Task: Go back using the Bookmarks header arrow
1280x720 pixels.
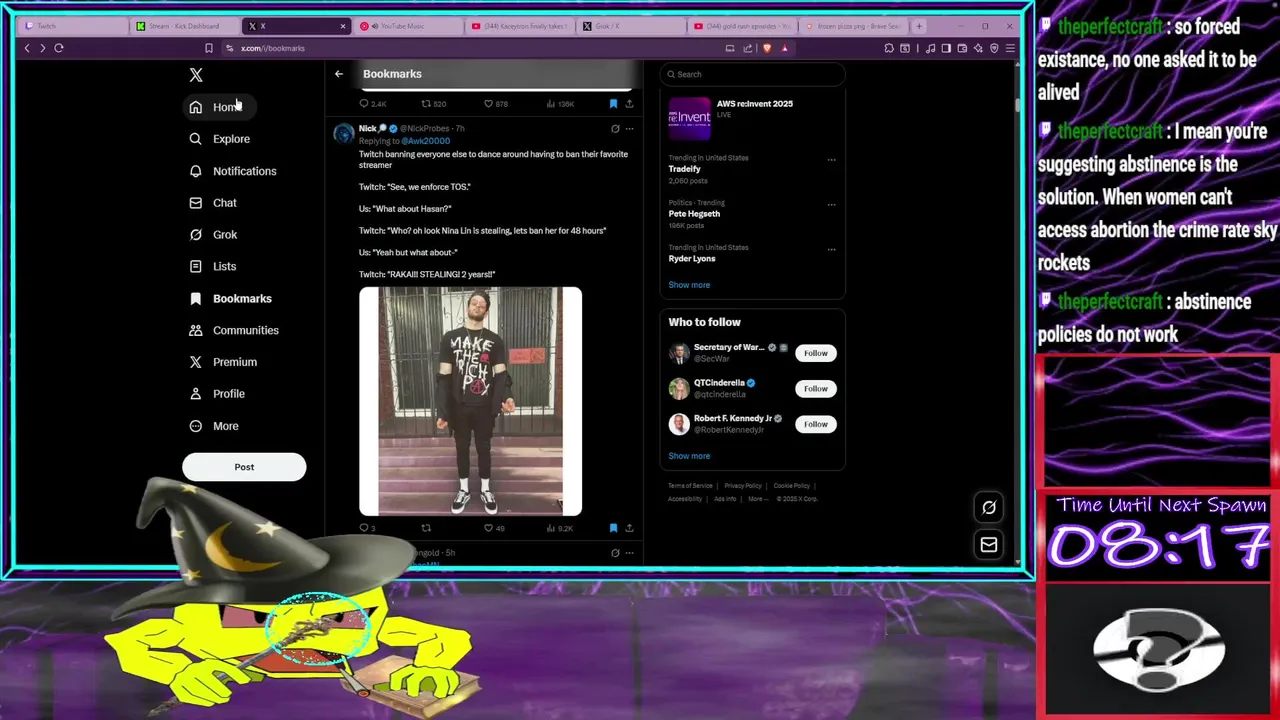Action: [339, 74]
